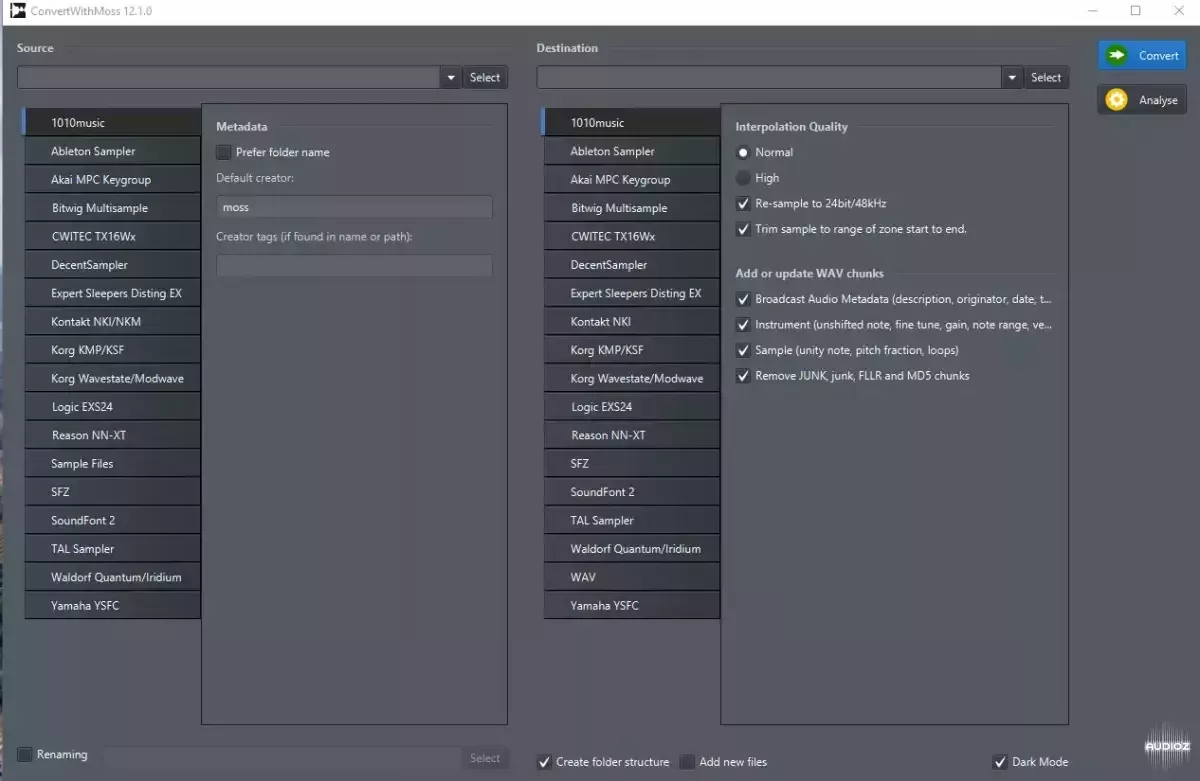Toggle the Renaming checkbox

point(25,754)
